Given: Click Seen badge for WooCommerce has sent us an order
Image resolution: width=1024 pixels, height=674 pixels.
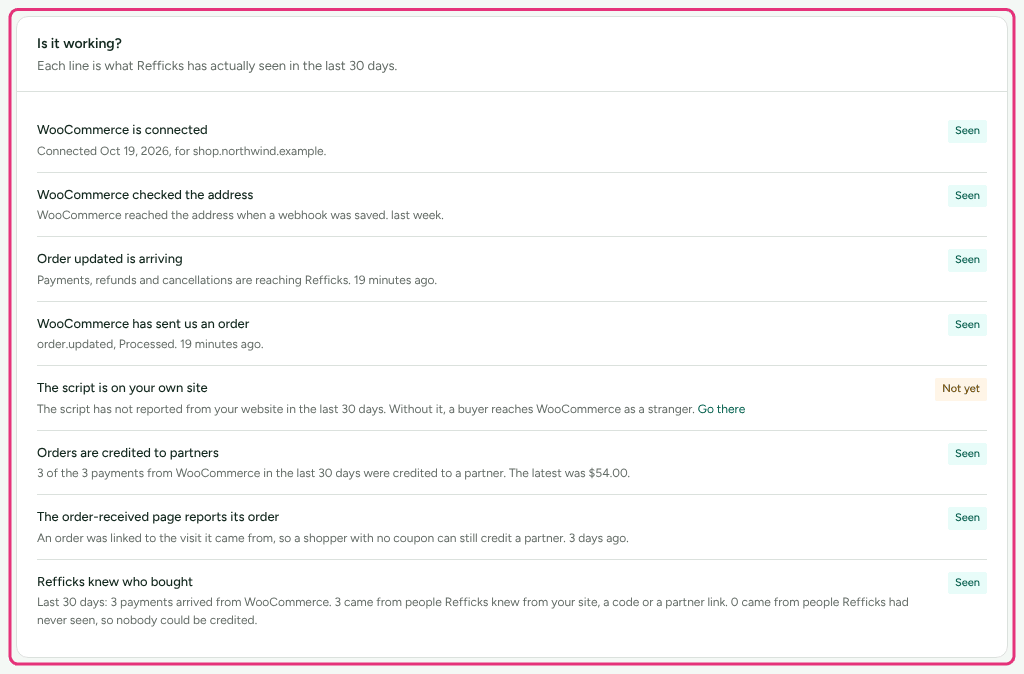Looking at the screenshot, I should click(x=967, y=325).
